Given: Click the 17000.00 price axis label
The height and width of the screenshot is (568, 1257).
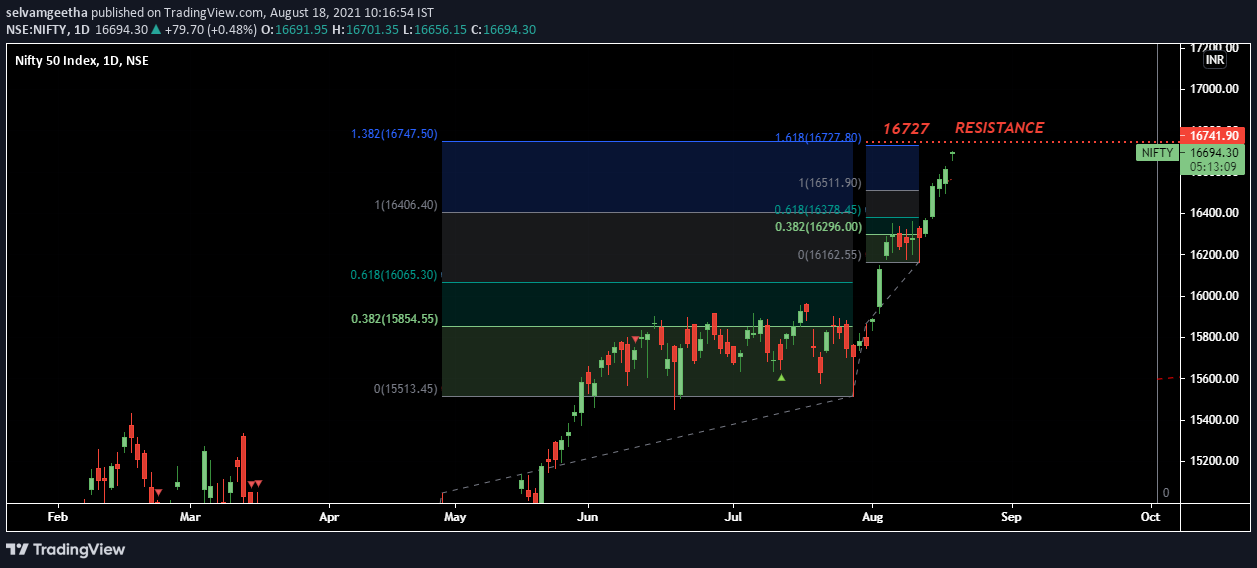Looking at the screenshot, I should (1213, 89).
